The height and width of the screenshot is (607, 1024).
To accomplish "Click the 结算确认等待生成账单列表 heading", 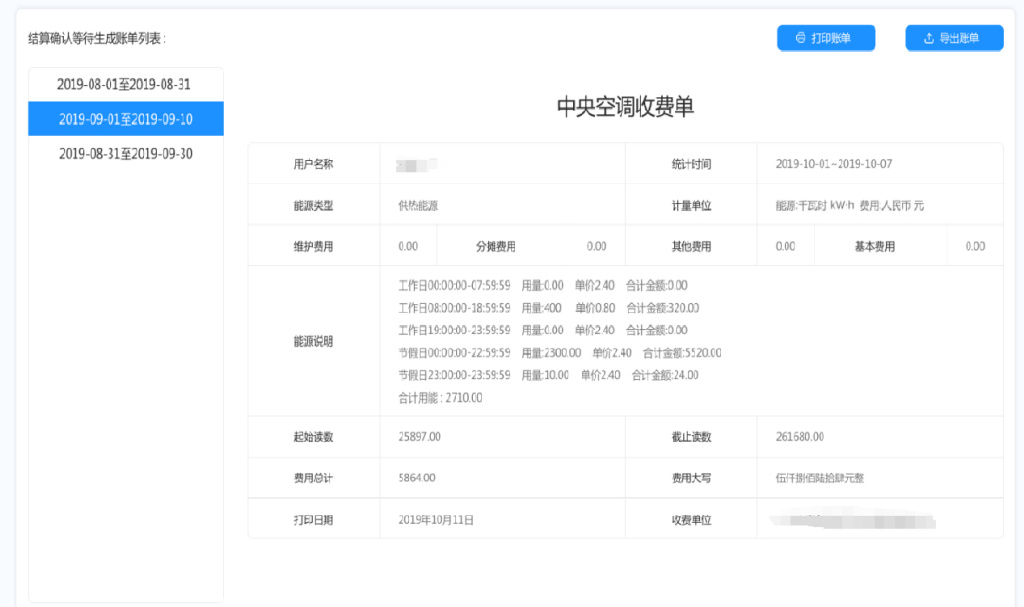I will point(97,39).
